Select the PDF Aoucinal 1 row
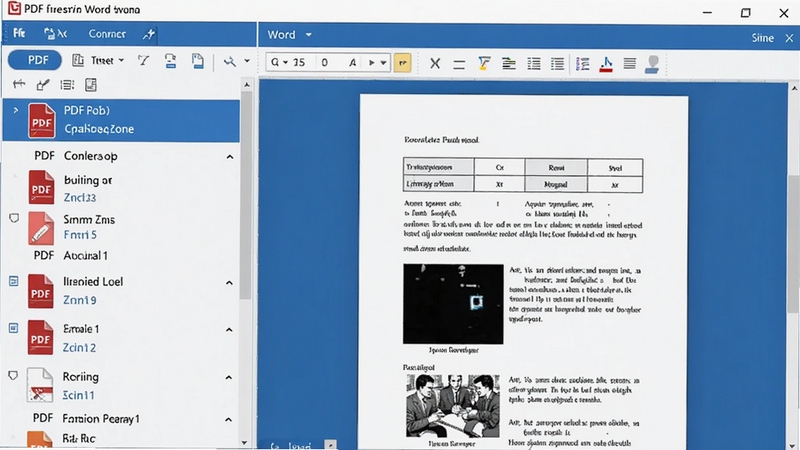Image resolution: width=800 pixels, height=450 pixels. click(70, 255)
